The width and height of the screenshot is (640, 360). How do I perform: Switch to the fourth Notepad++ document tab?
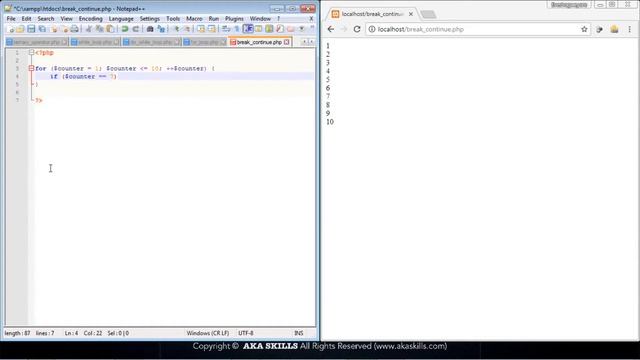click(204, 42)
